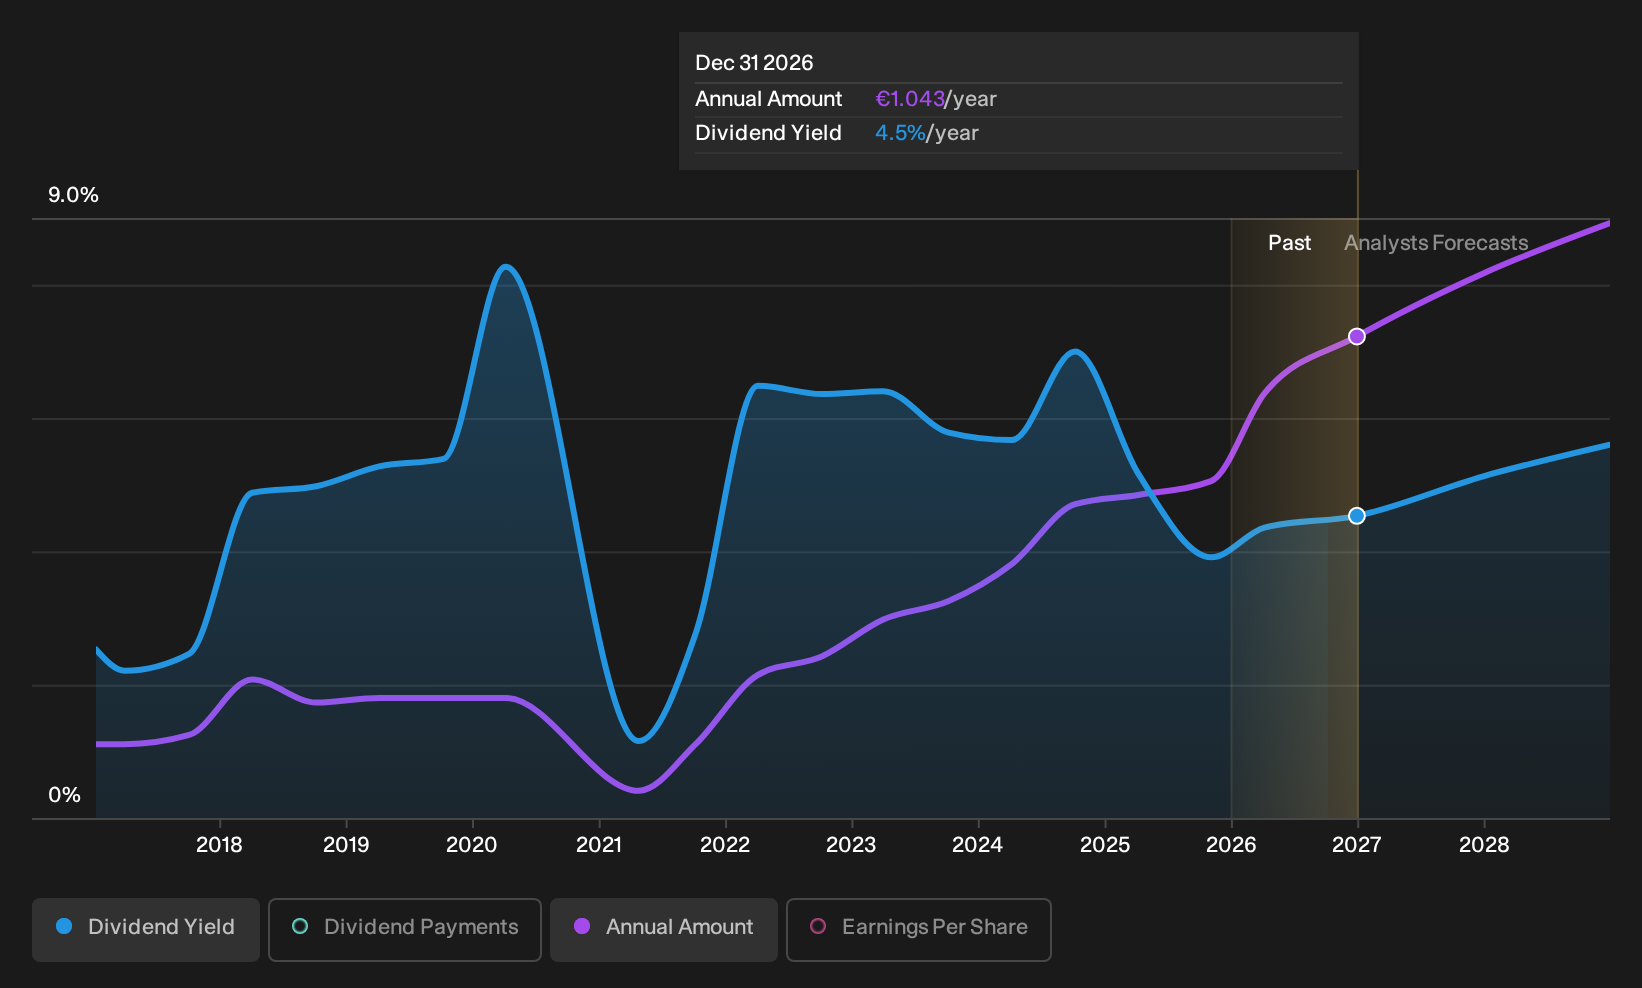Click the €1.043/year tooltip value
1642x988 pixels.
coord(936,99)
